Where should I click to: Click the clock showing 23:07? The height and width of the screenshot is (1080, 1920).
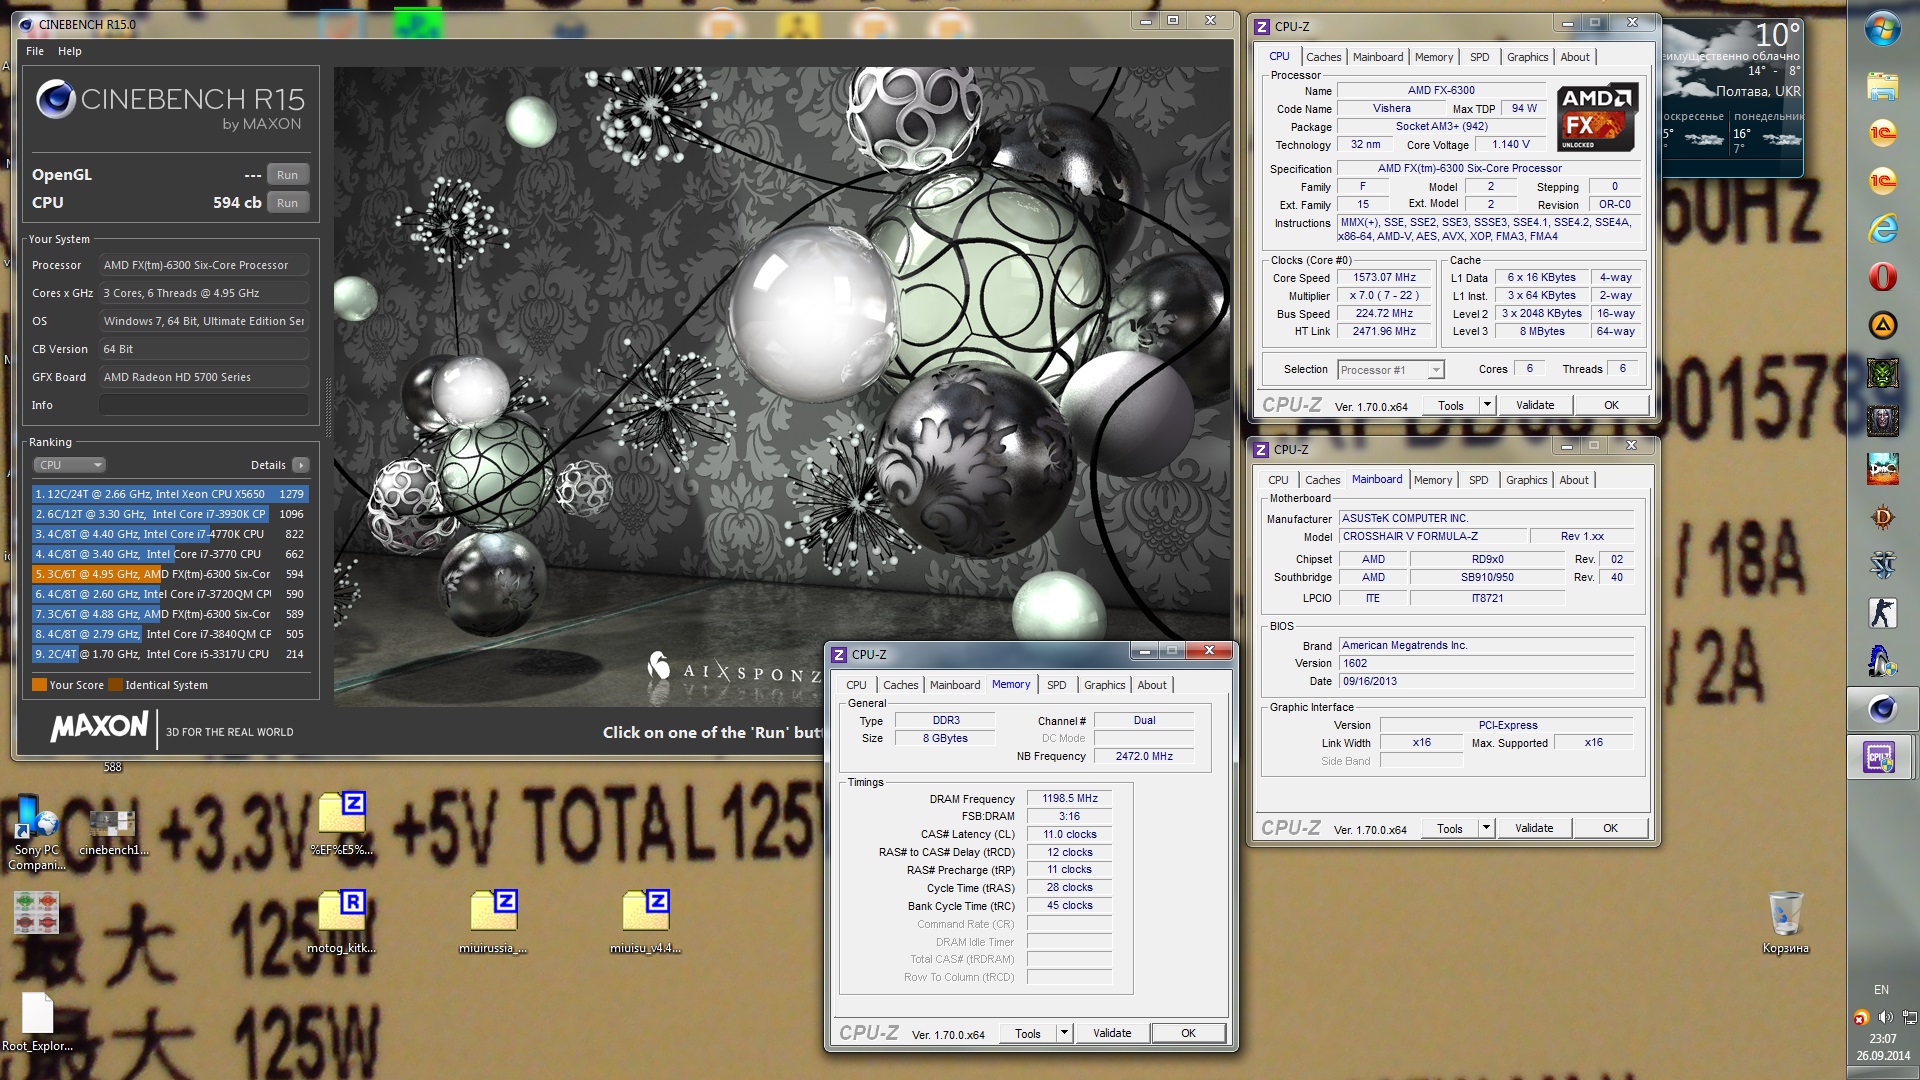[1883, 1039]
